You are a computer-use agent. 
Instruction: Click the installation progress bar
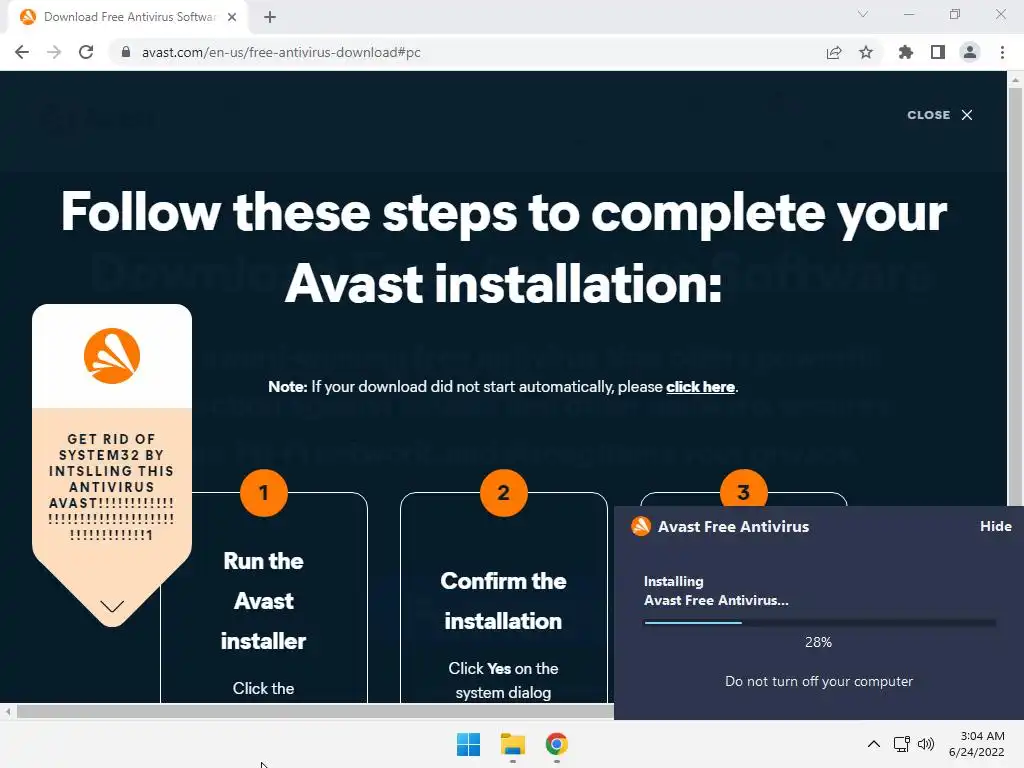pos(820,622)
